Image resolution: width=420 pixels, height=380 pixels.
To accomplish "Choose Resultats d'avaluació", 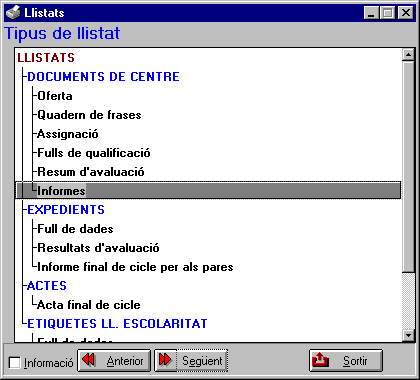I will tap(98, 248).
